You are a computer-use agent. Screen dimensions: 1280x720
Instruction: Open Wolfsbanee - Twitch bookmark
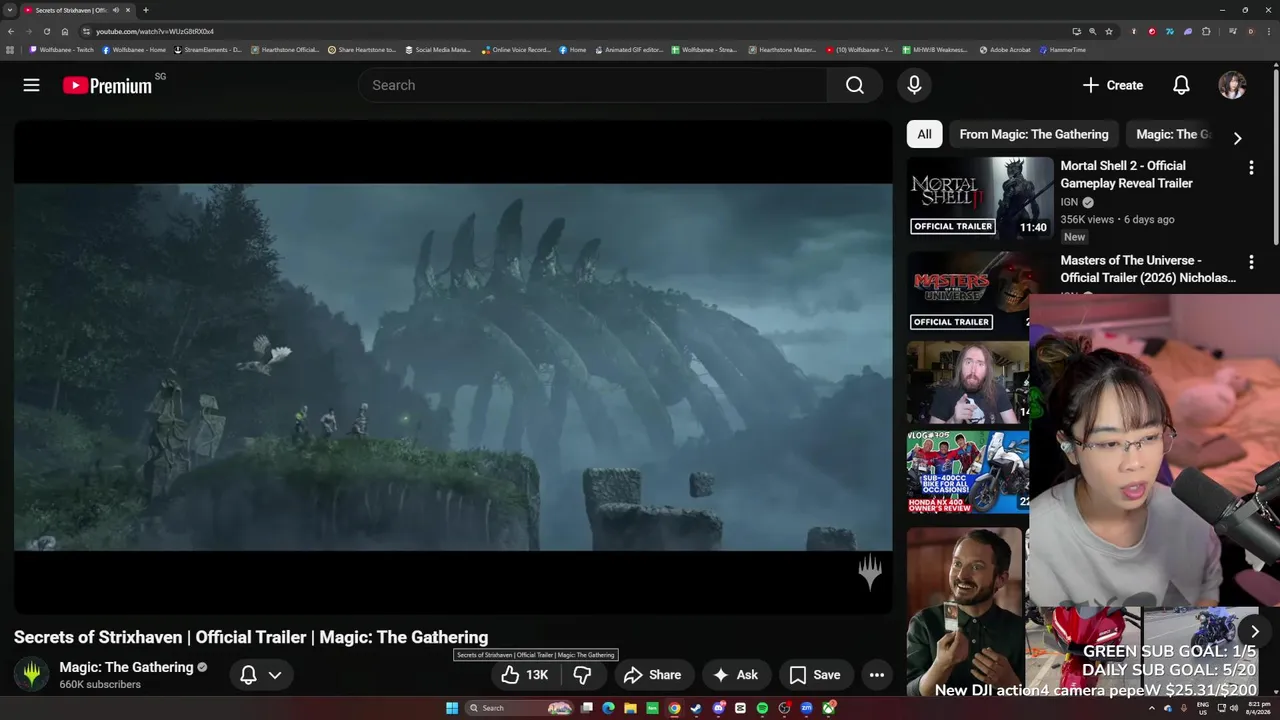pos(62,49)
